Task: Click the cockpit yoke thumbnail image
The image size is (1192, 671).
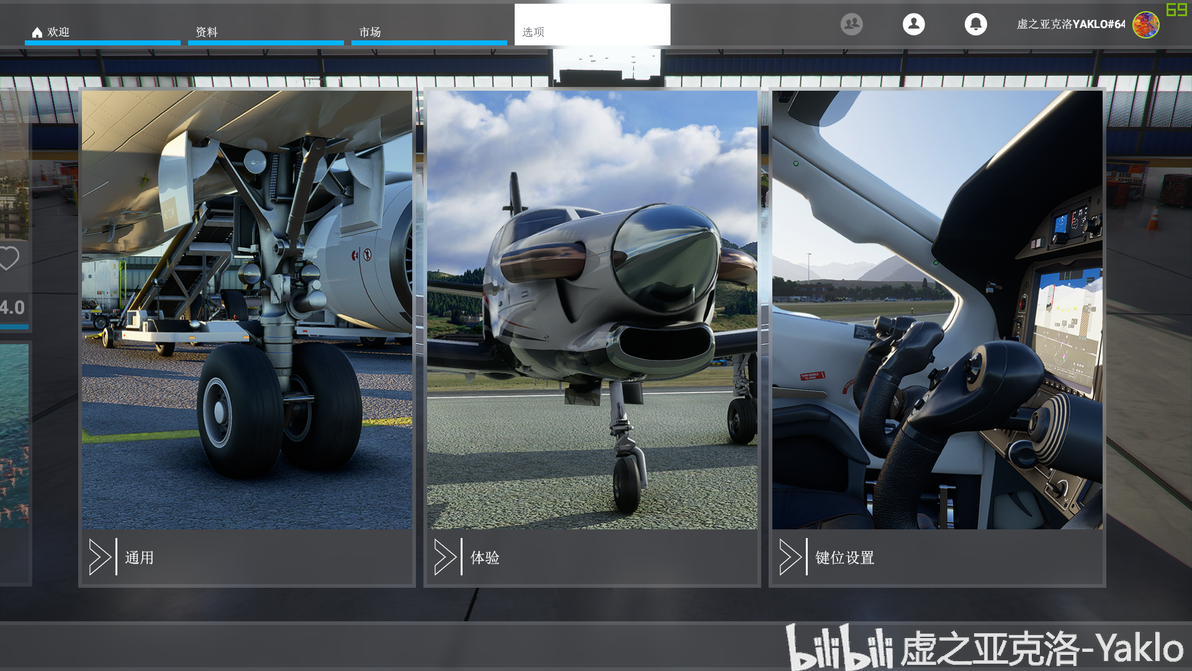Action: pyautogui.click(x=937, y=309)
